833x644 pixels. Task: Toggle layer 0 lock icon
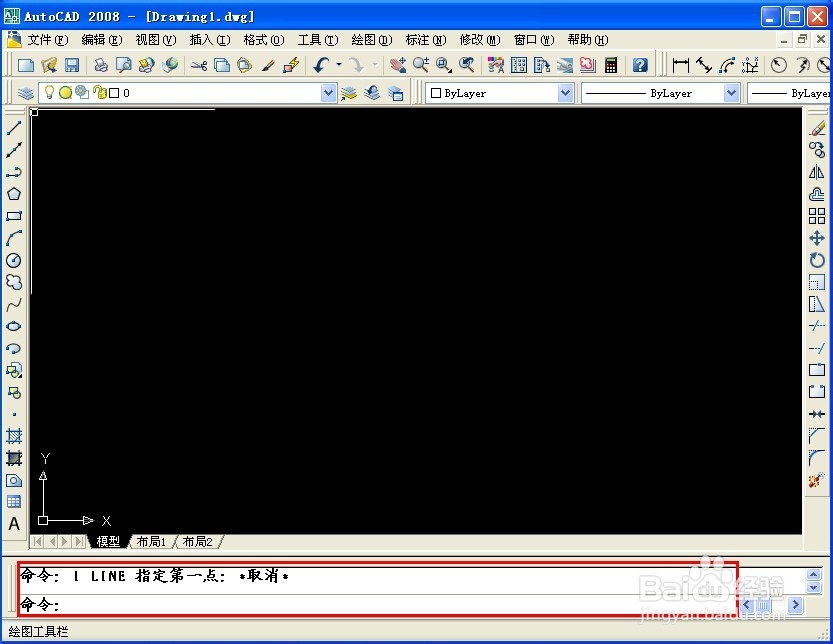click(99, 92)
